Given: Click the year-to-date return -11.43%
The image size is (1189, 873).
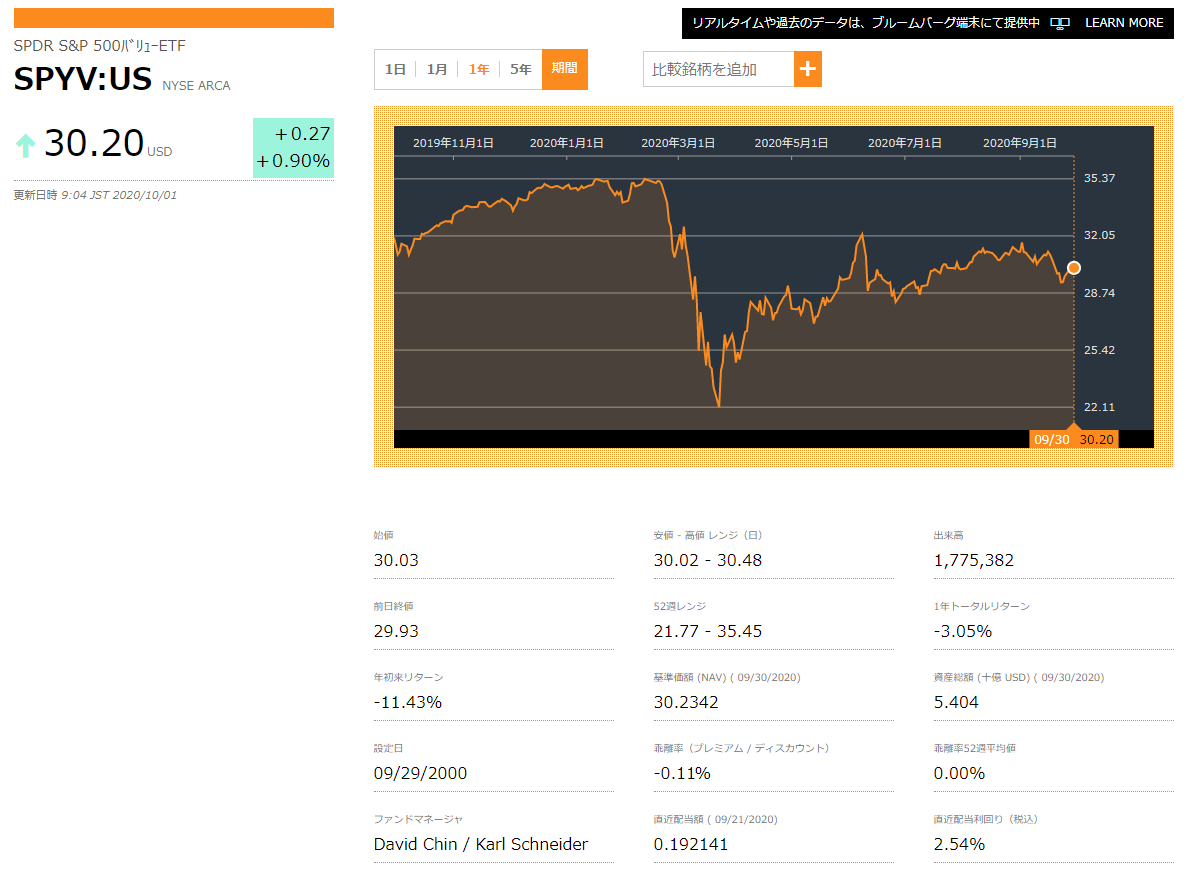Looking at the screenshot, I should coord(407,702).
